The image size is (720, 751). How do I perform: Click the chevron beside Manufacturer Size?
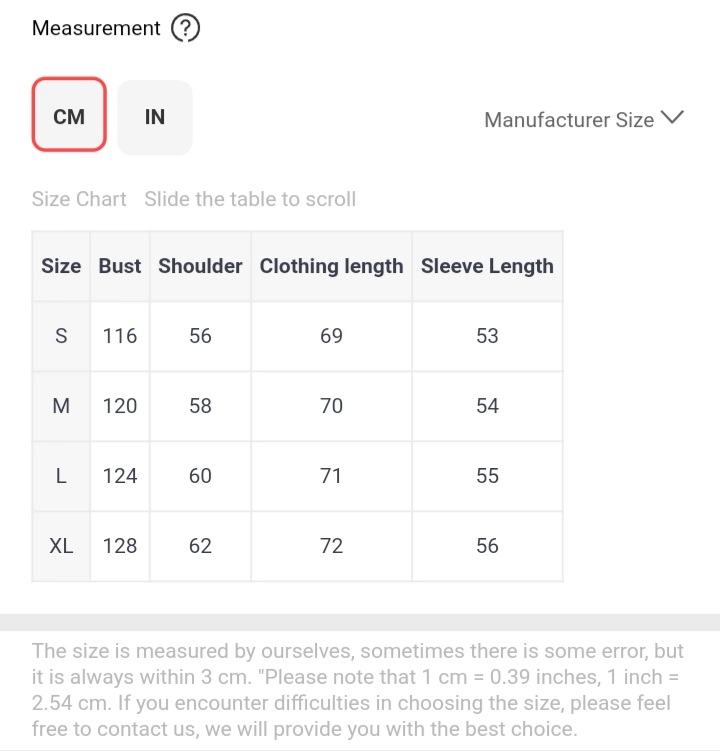pyautogui.click(x=672, y=117)
